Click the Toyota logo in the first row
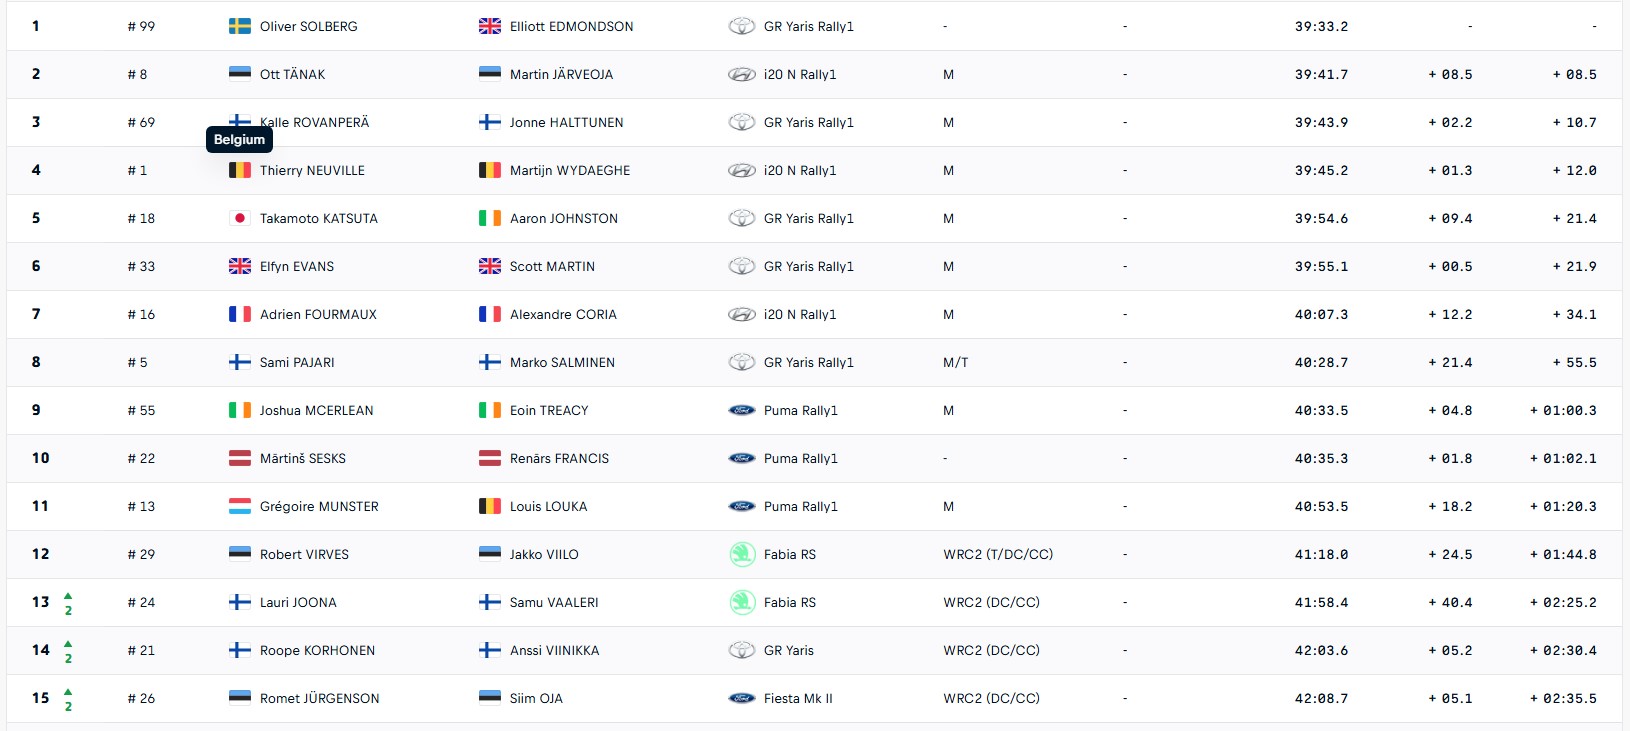The width and height of the screenshot is (1630, 731). pos(741,26)
